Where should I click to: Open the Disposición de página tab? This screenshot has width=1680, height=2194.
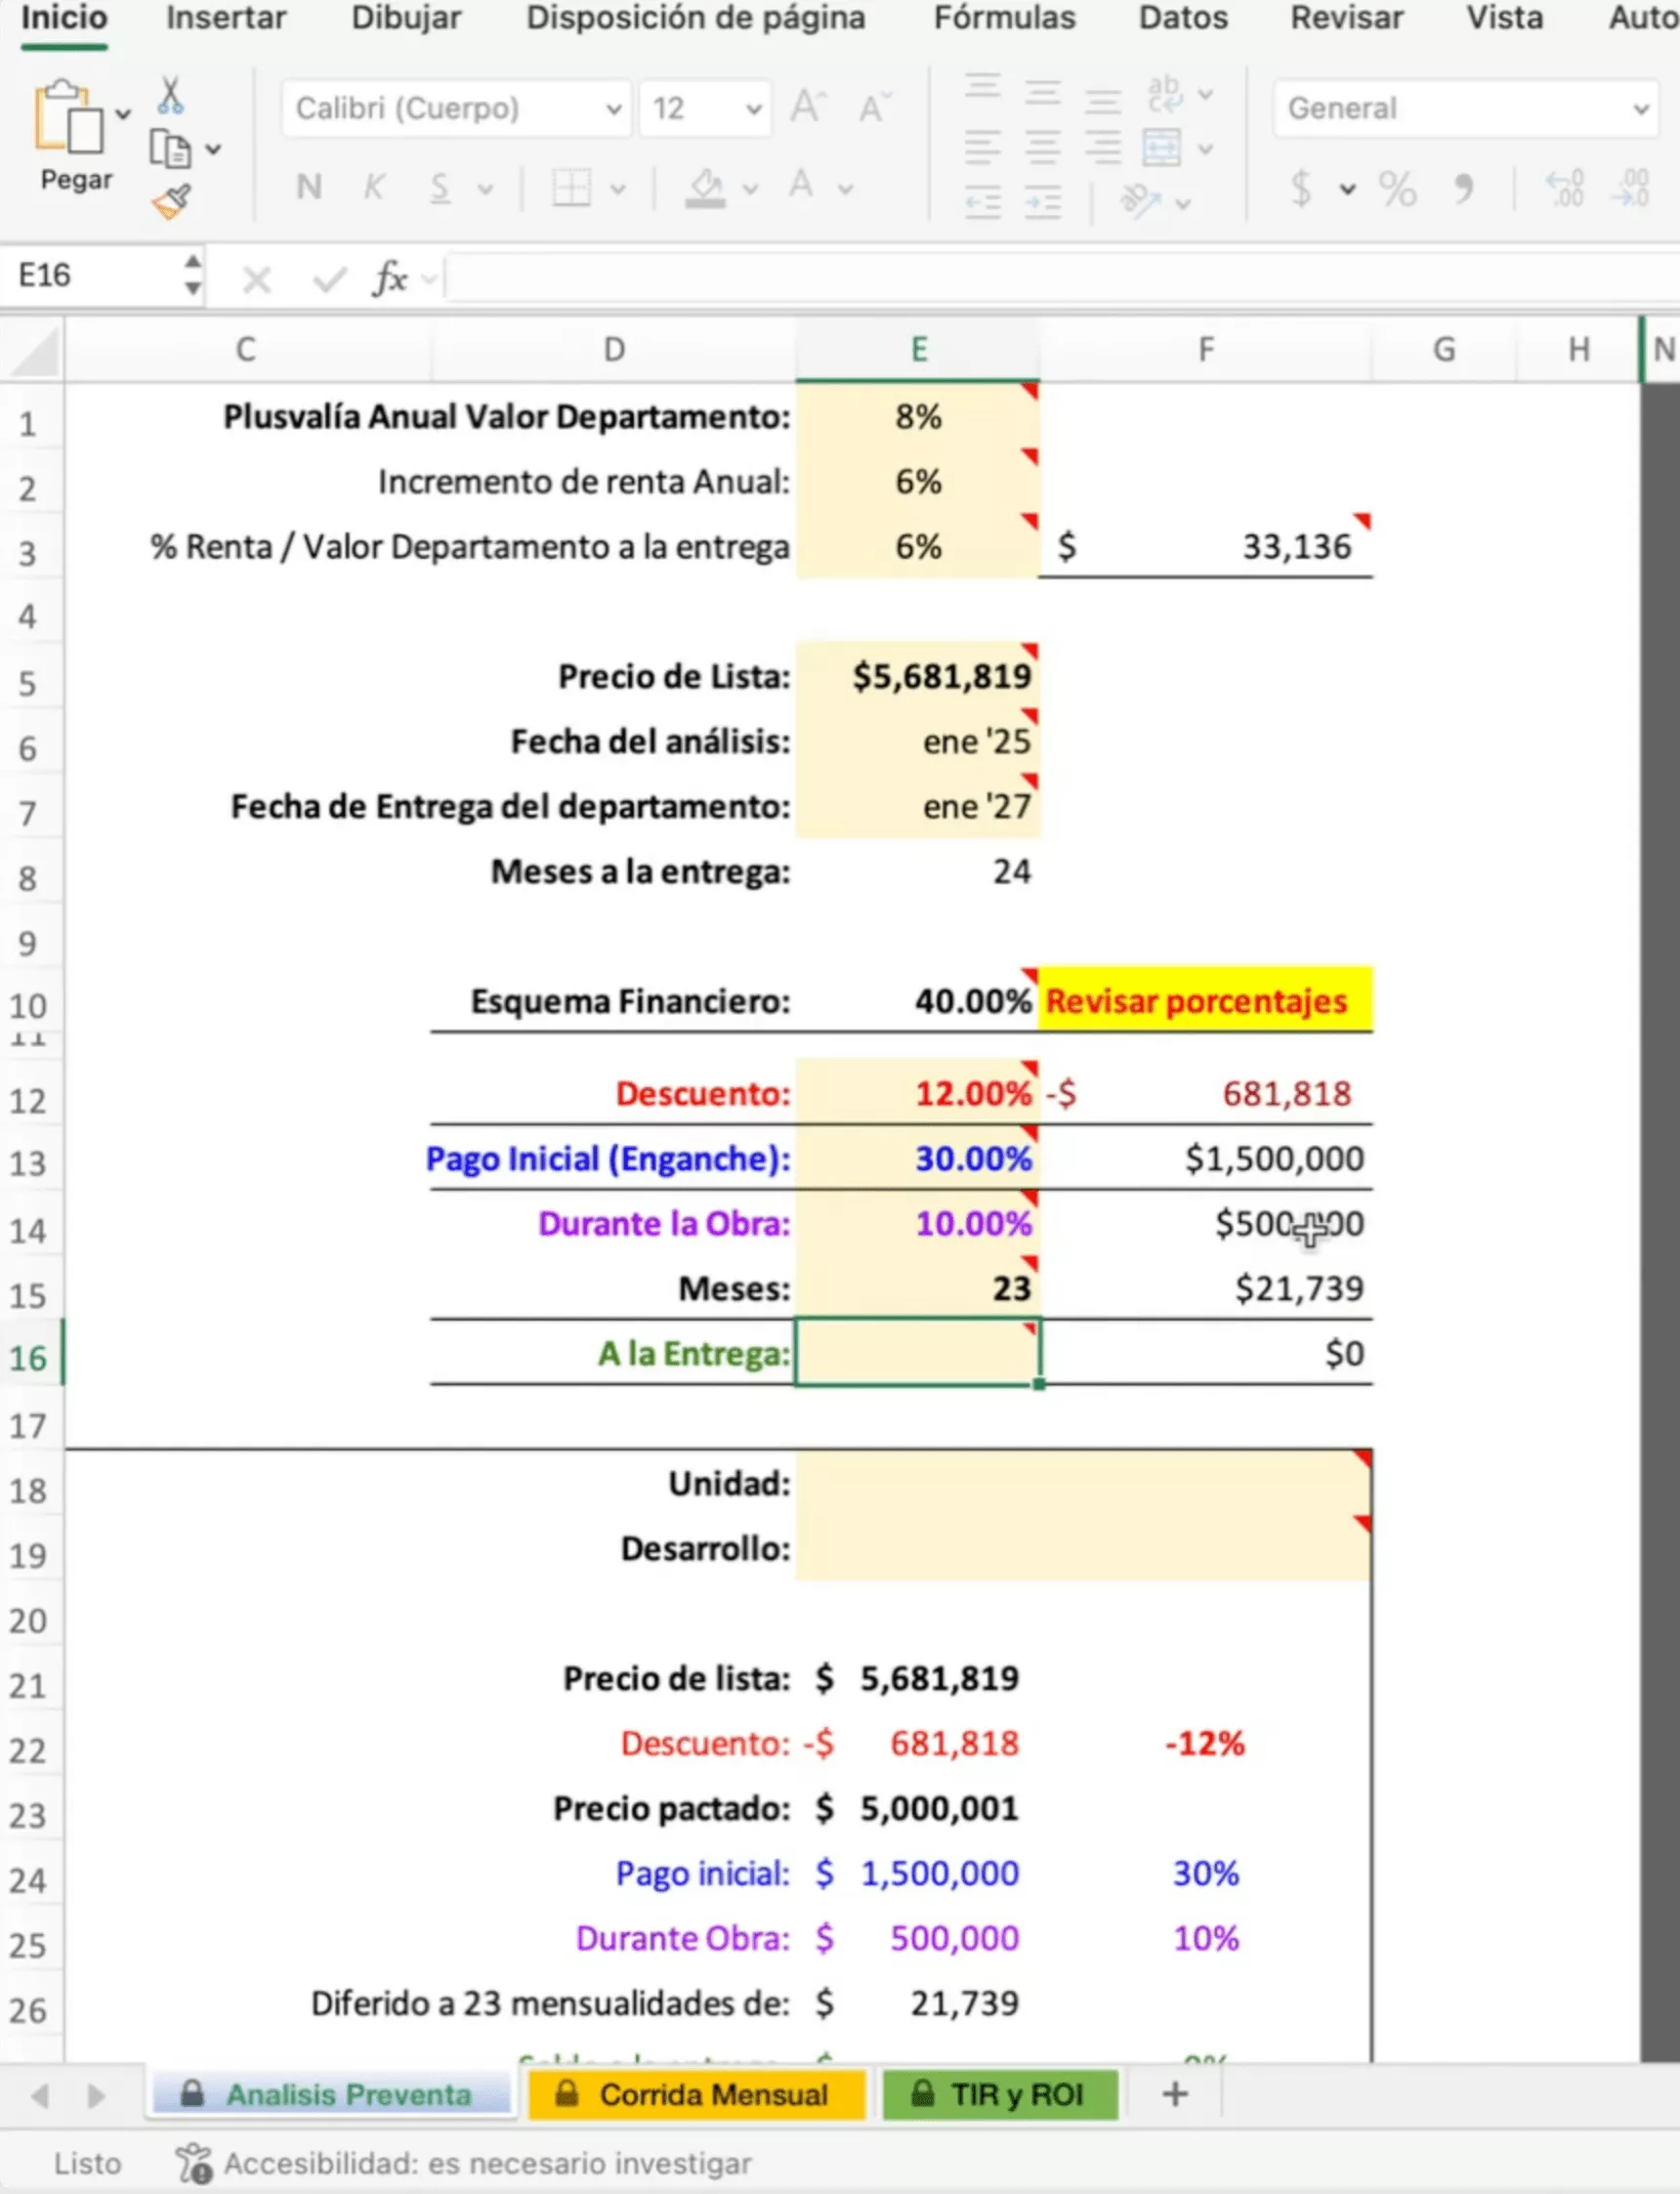point(696,18)
